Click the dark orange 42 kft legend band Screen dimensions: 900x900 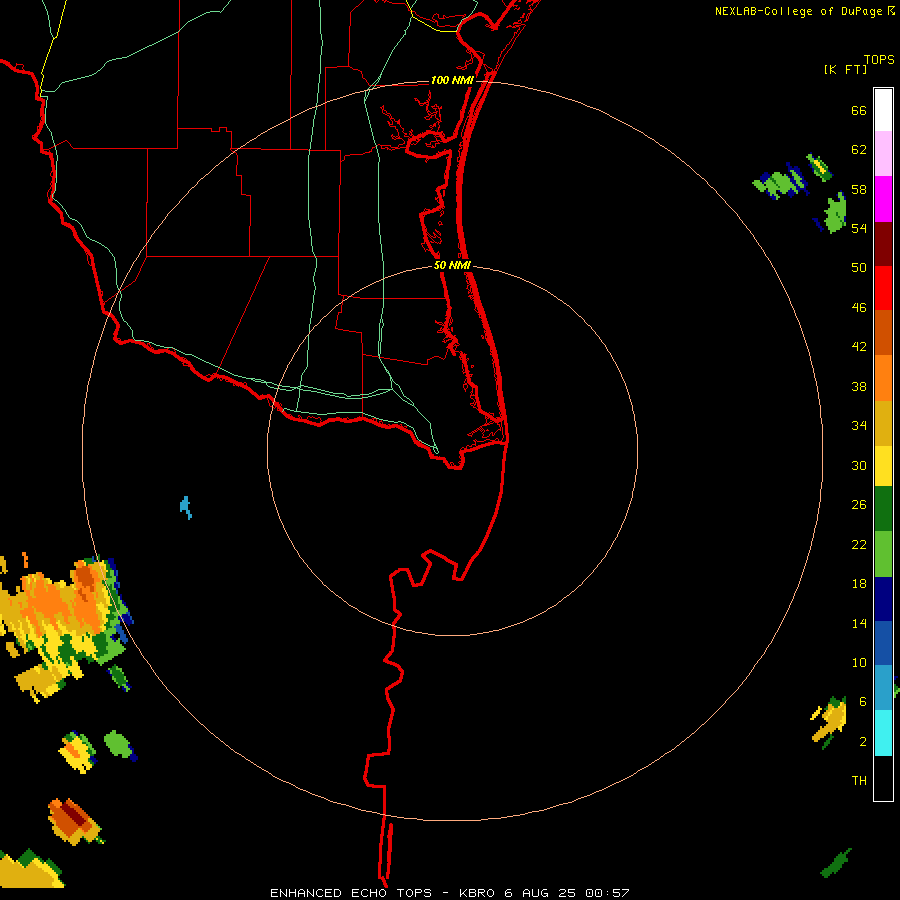883,333
